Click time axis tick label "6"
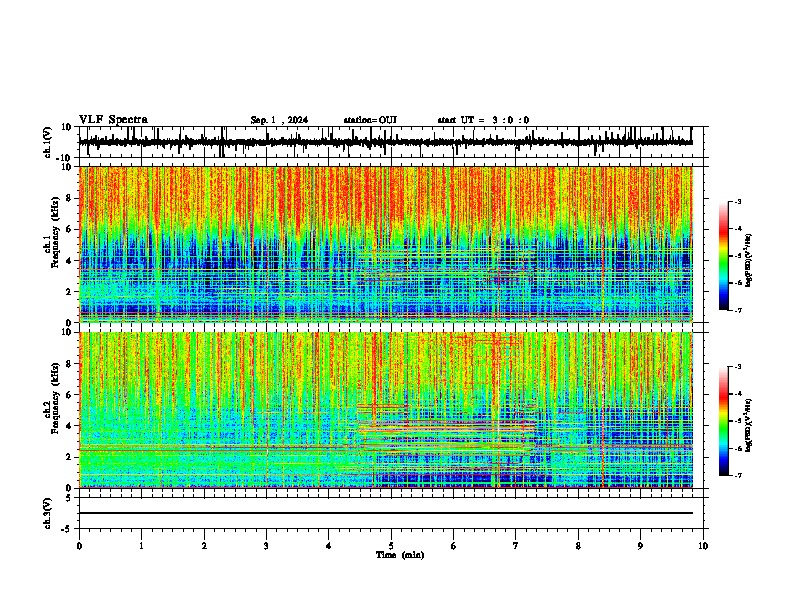Screen dimensions: 792x612 pos(454,546)
